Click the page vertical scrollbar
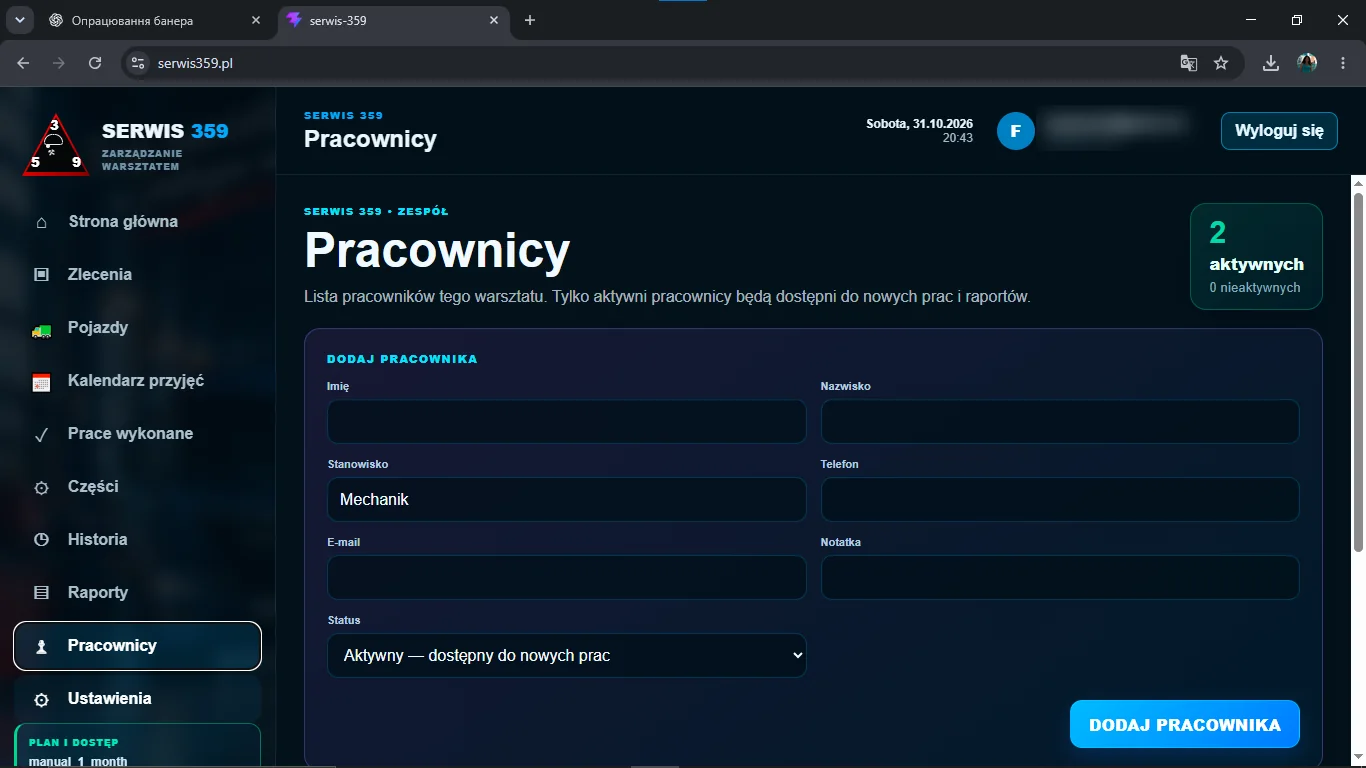This screenshot has width=1366, height=768. tap(1358, 370)
